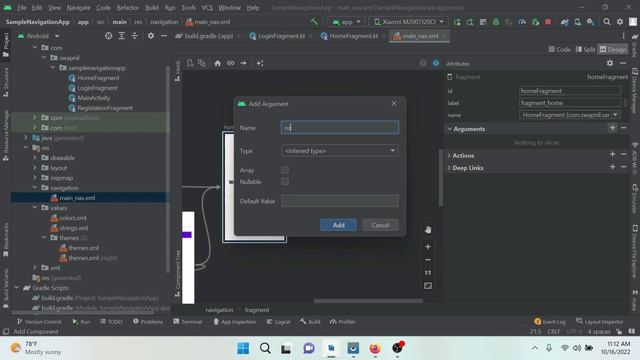Viewport: 640px width, 360px height.
Task: Open Windows taskbar Search icon
Action: (265, 348)
